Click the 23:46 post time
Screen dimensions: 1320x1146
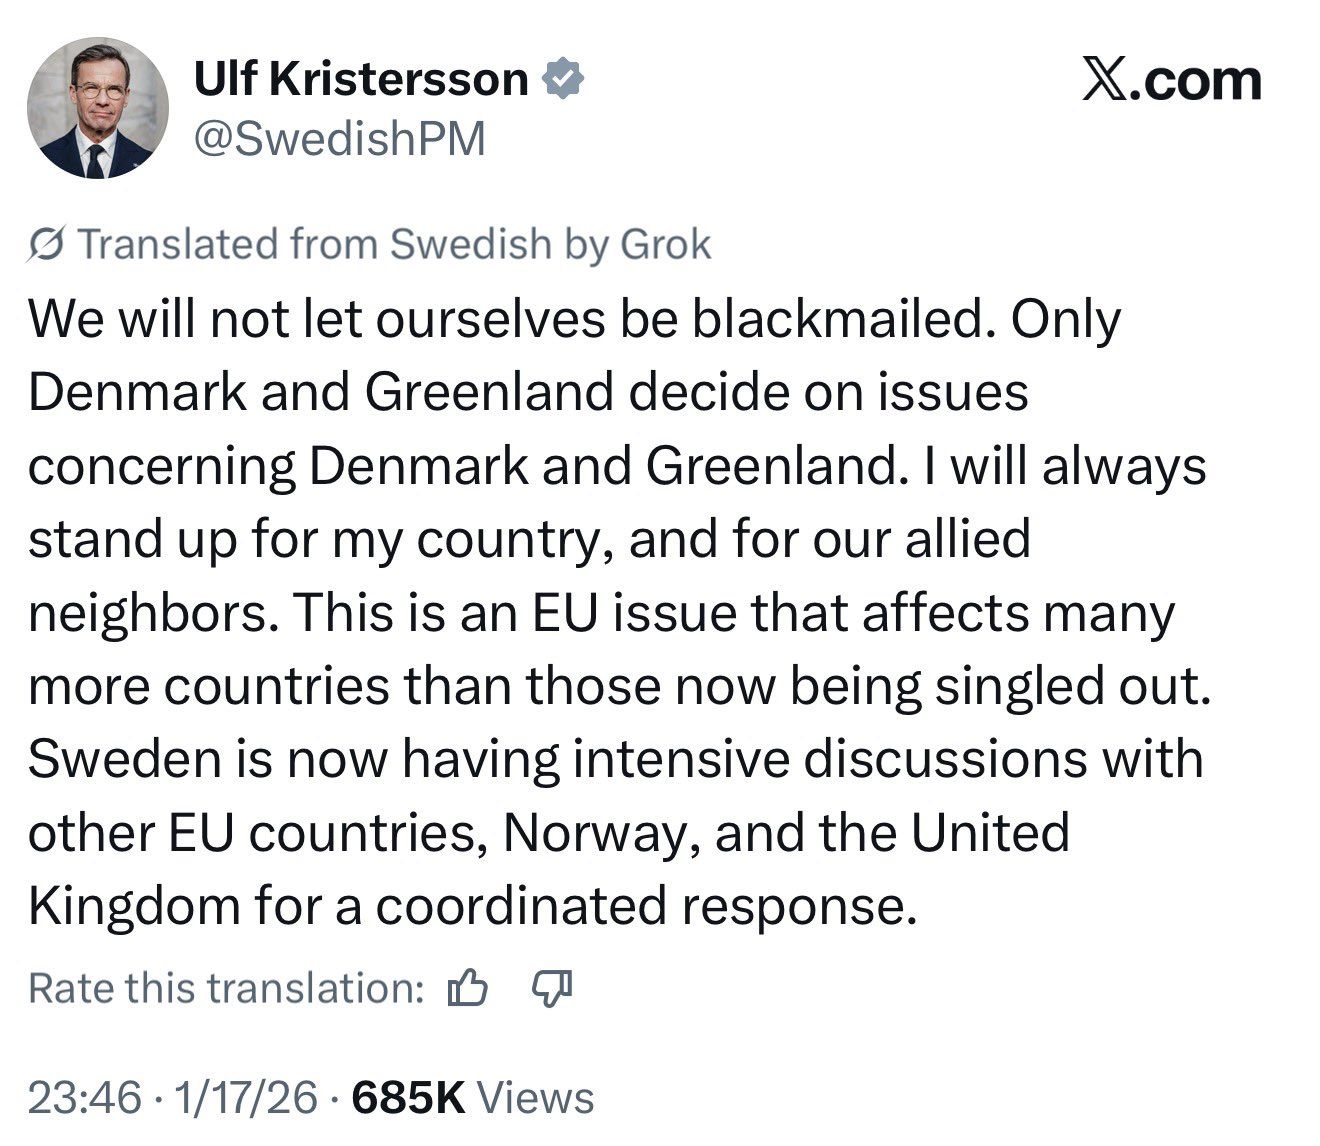(85, 1098)
